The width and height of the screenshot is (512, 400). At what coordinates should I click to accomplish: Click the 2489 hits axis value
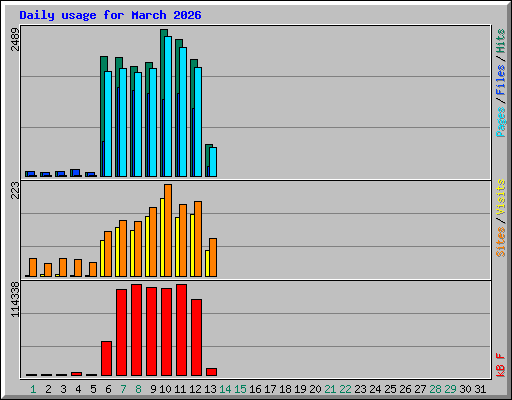tap(15, 39)
